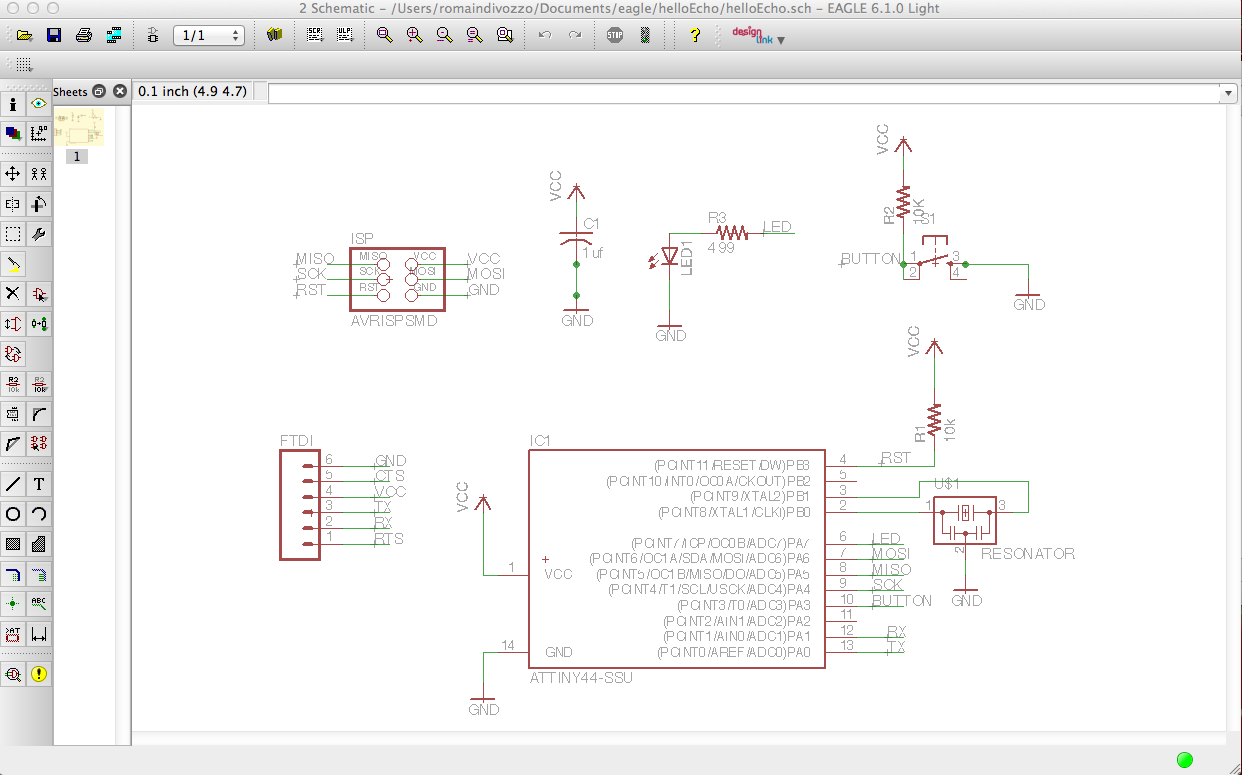Toggle the Show (eye) tool
1242x775 pixels.
click(x=39, y=104)
